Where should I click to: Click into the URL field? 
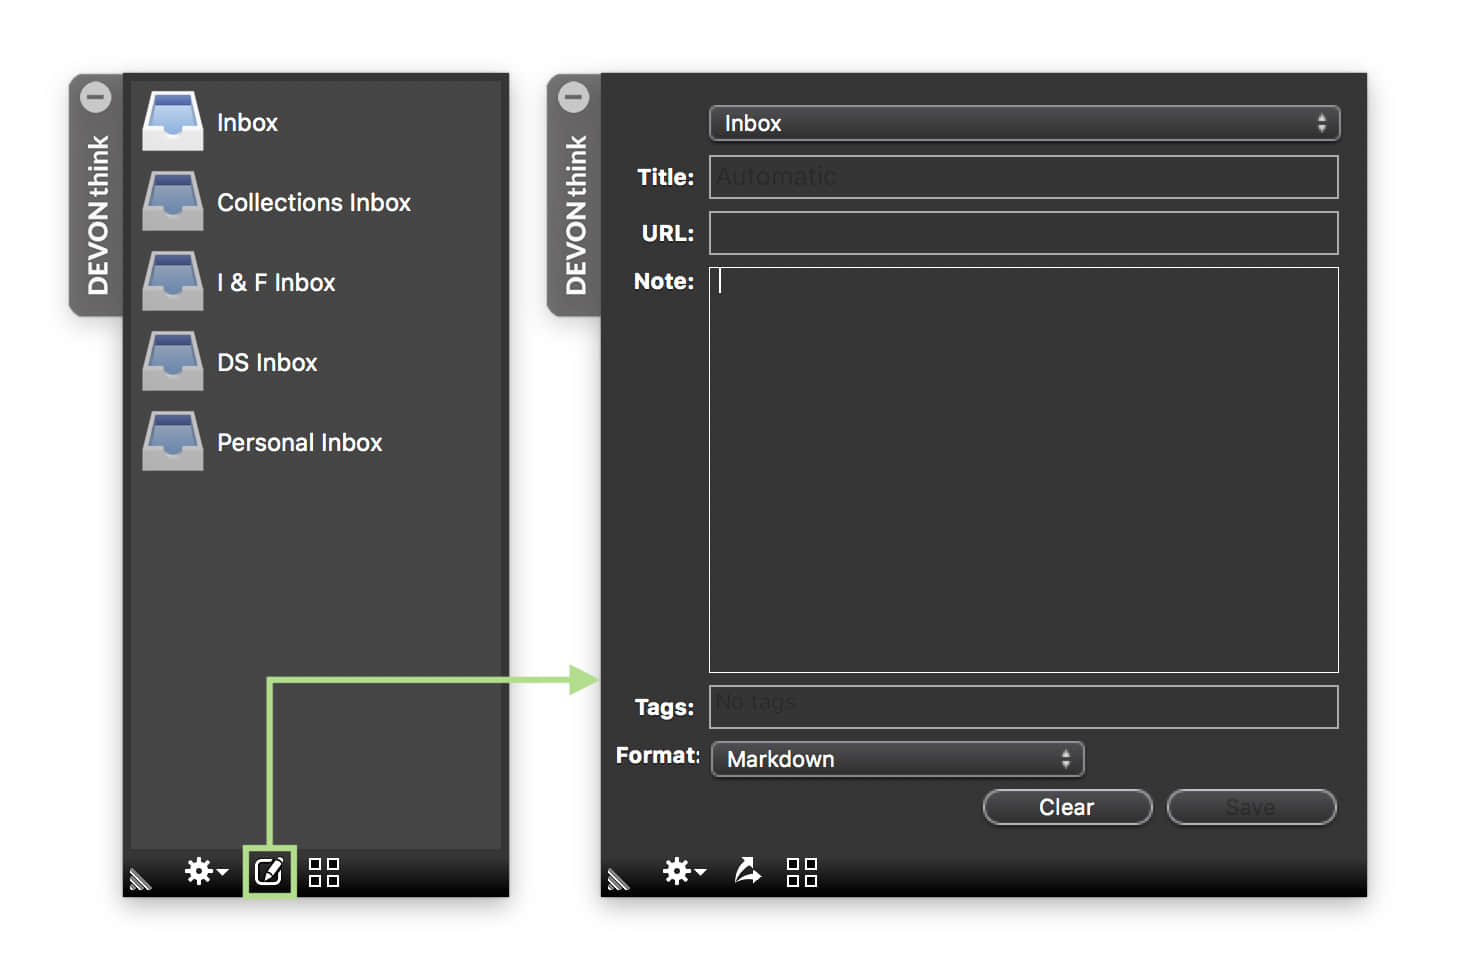click(x=1023, y=233)
